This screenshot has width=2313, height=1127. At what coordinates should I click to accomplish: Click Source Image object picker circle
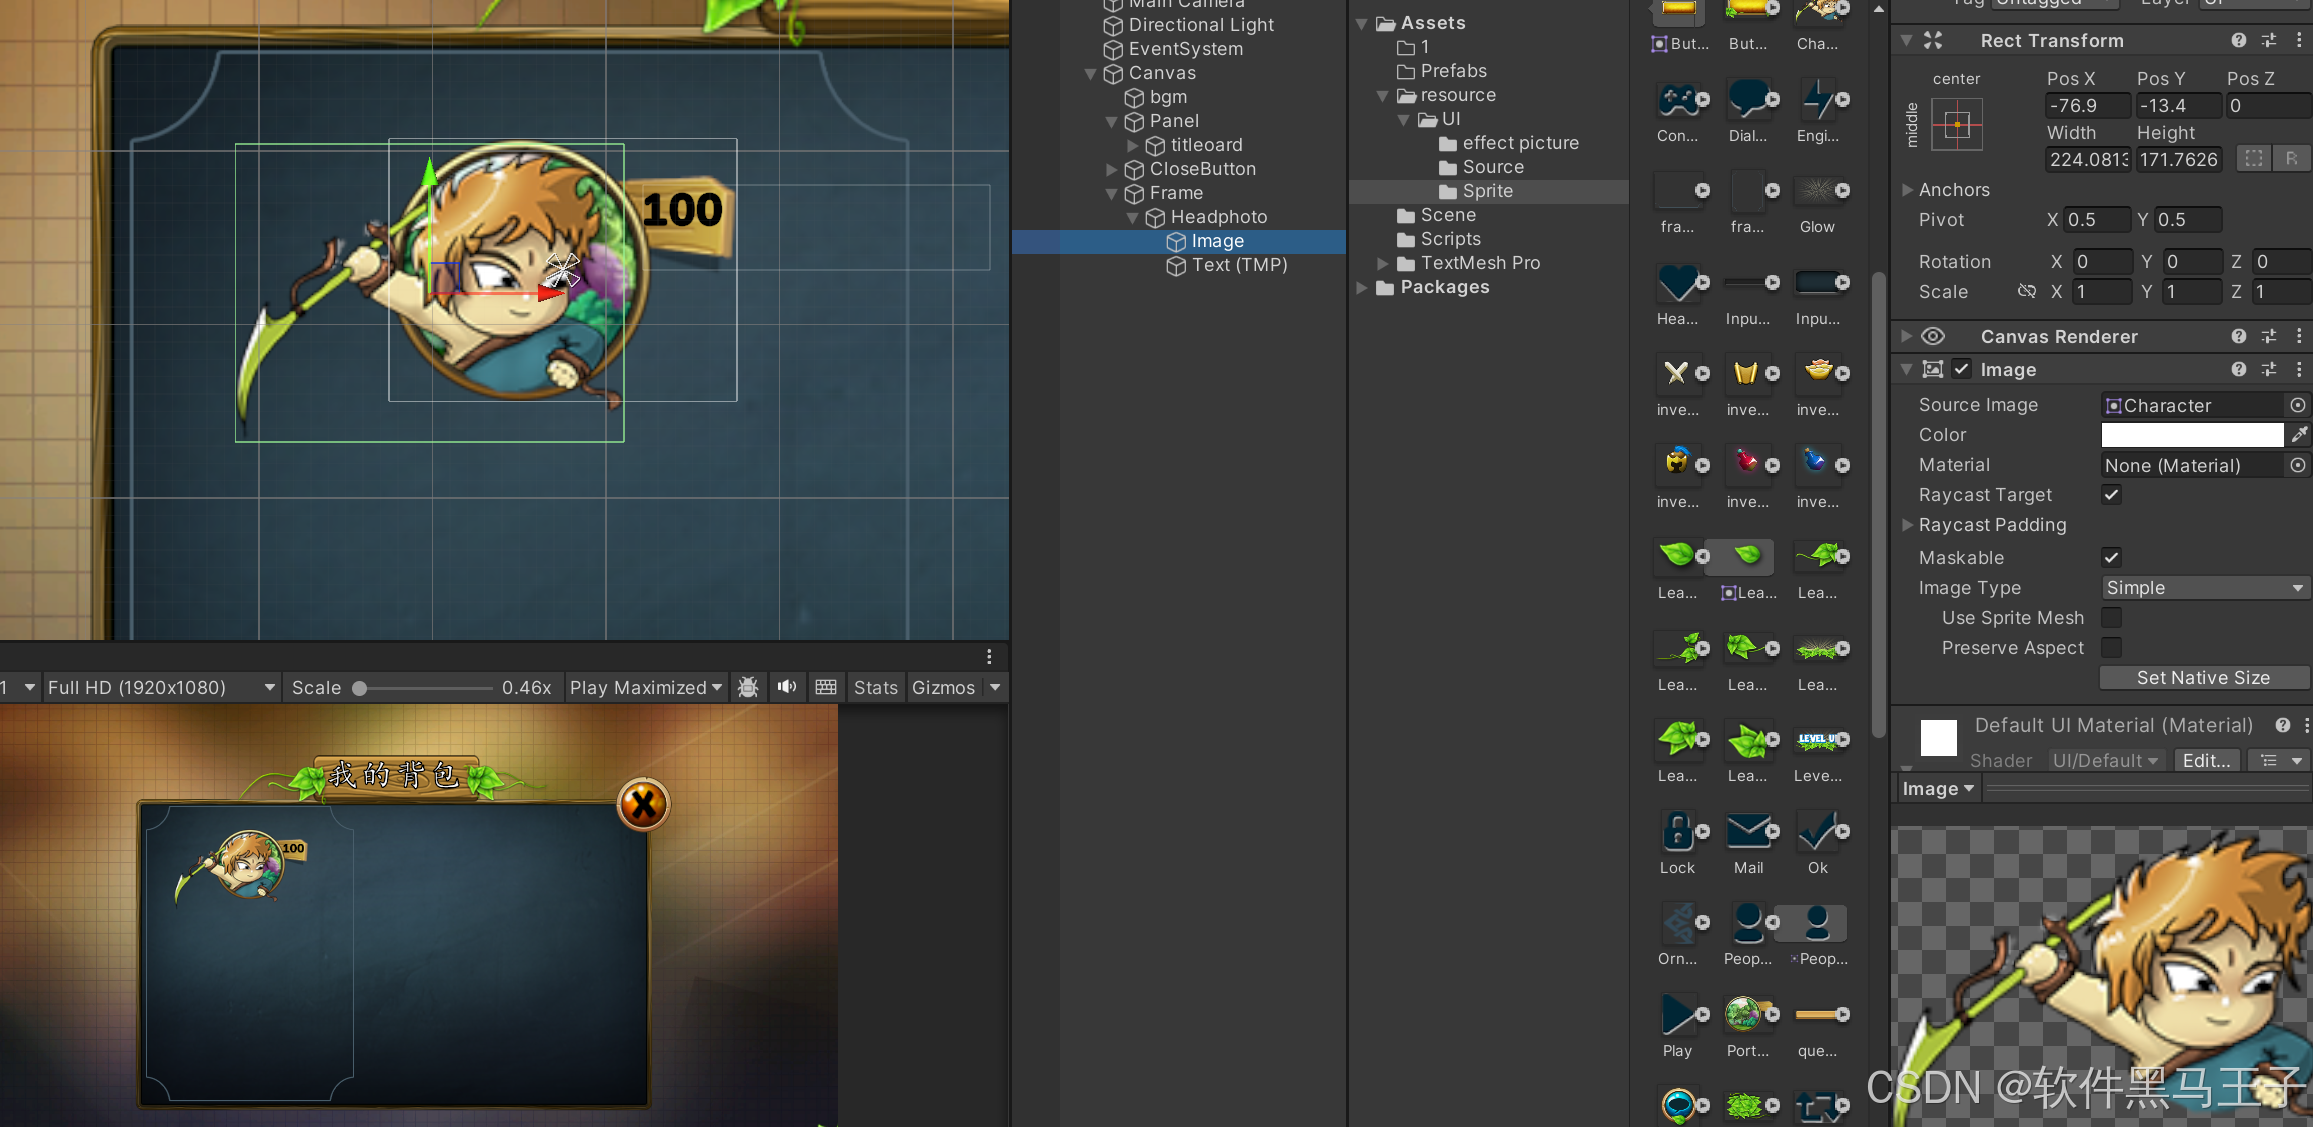[x=2298, y=405]
